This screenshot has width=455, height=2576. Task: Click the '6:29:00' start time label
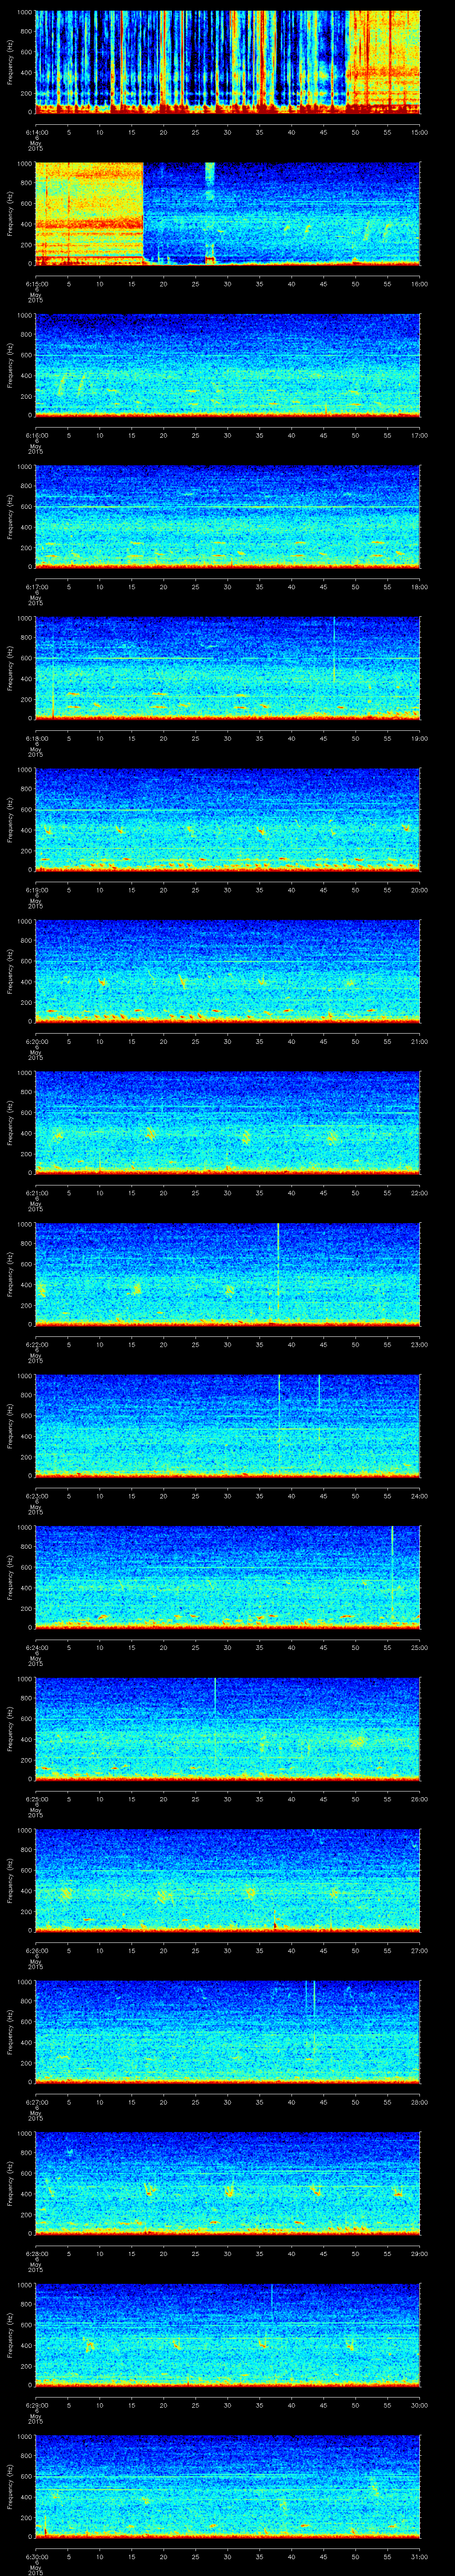click(36, 2405)
